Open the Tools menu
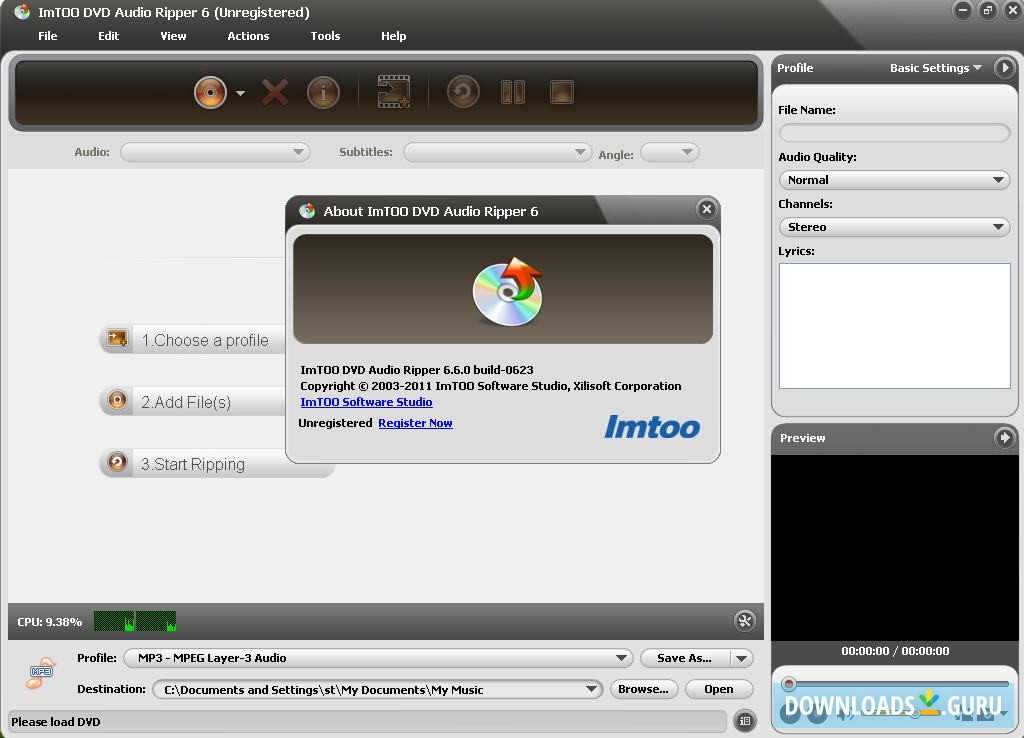Viewport: 1024px width, 738px height. click(x=325, y=36)
